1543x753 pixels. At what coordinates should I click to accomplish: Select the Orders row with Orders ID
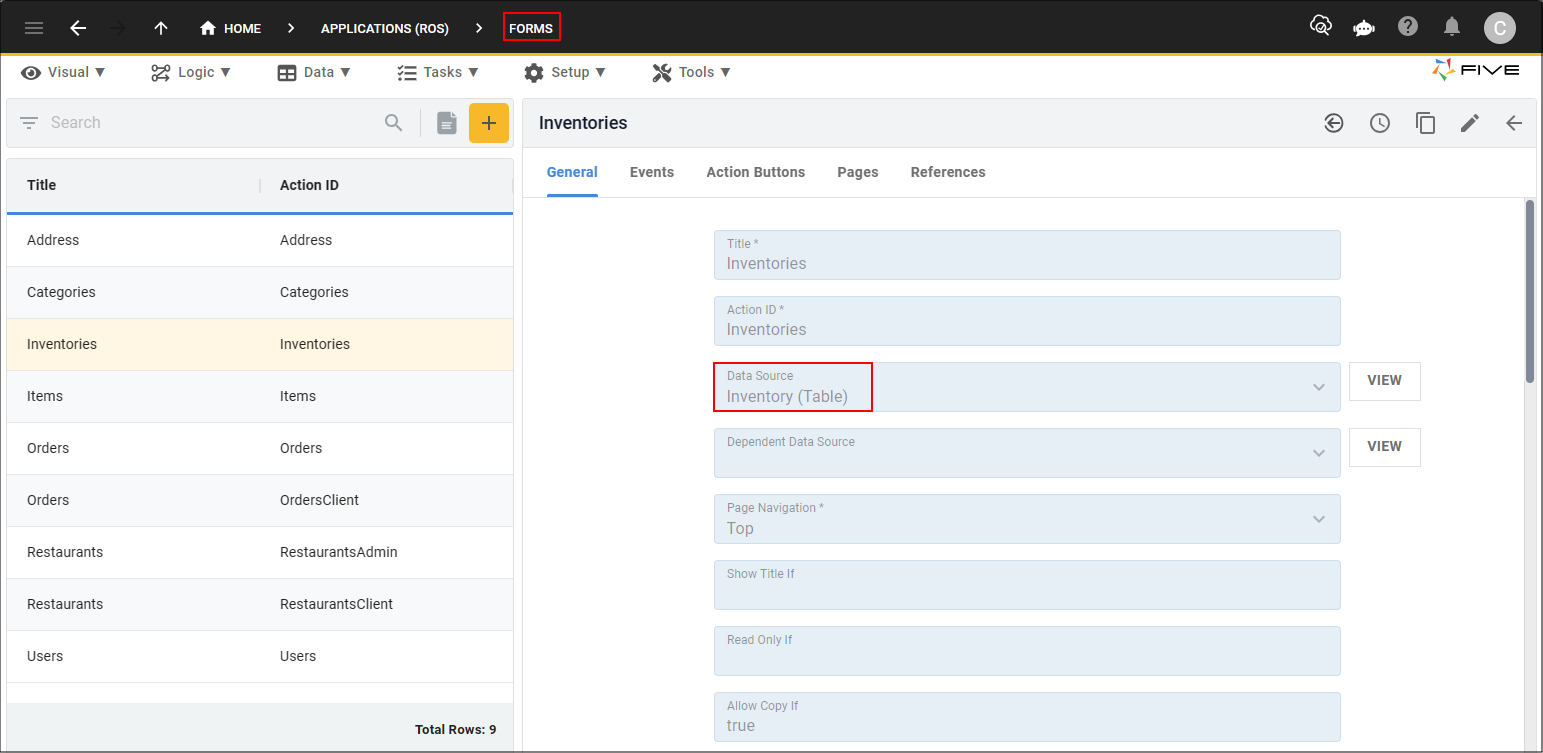tap(260, 448)
